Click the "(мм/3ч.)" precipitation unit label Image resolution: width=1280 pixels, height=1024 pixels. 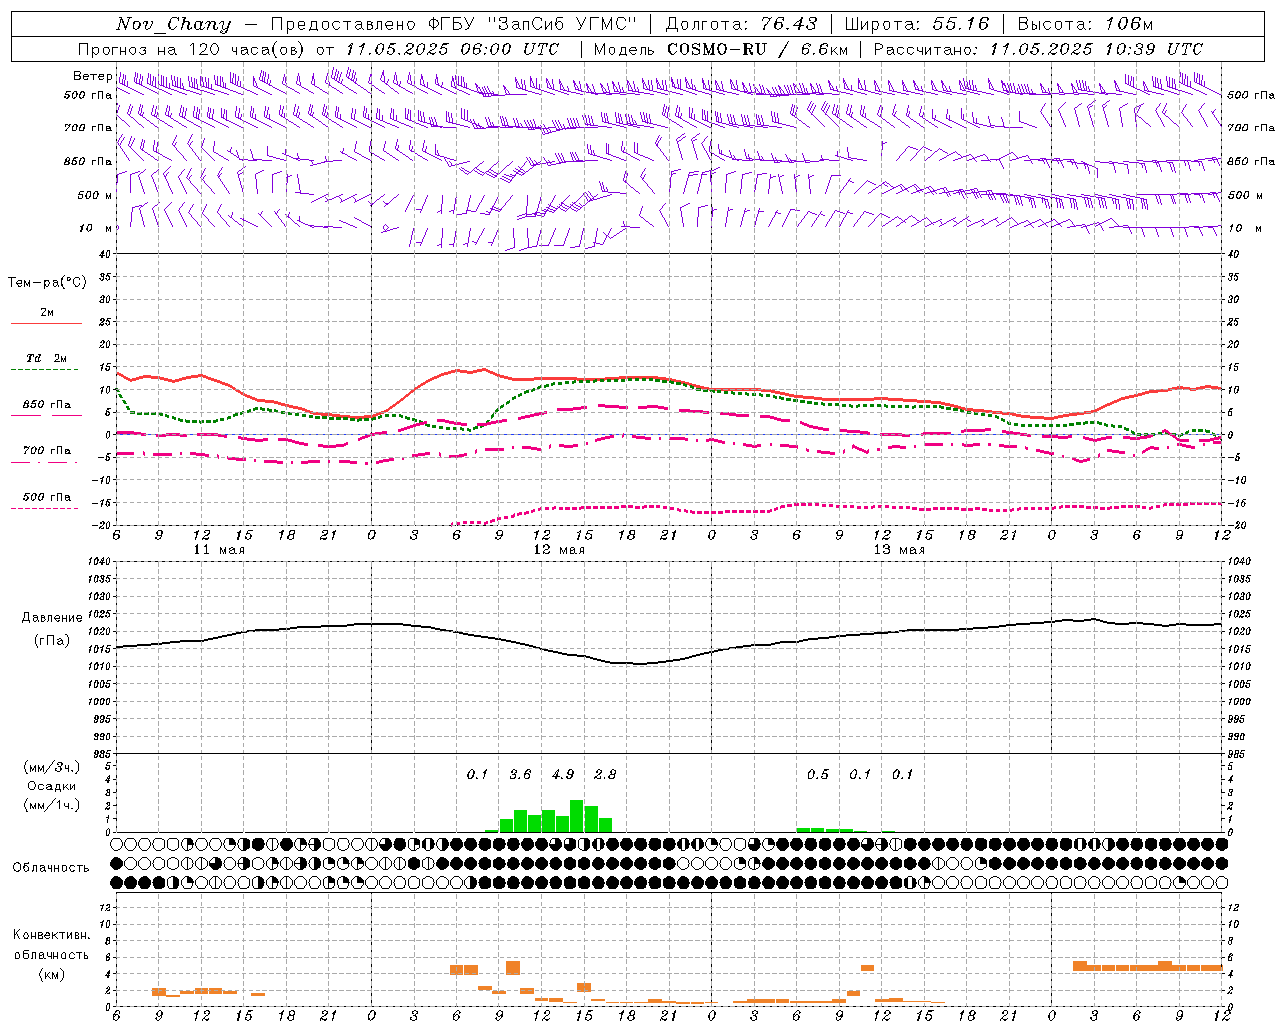click(x=52, y=767)
